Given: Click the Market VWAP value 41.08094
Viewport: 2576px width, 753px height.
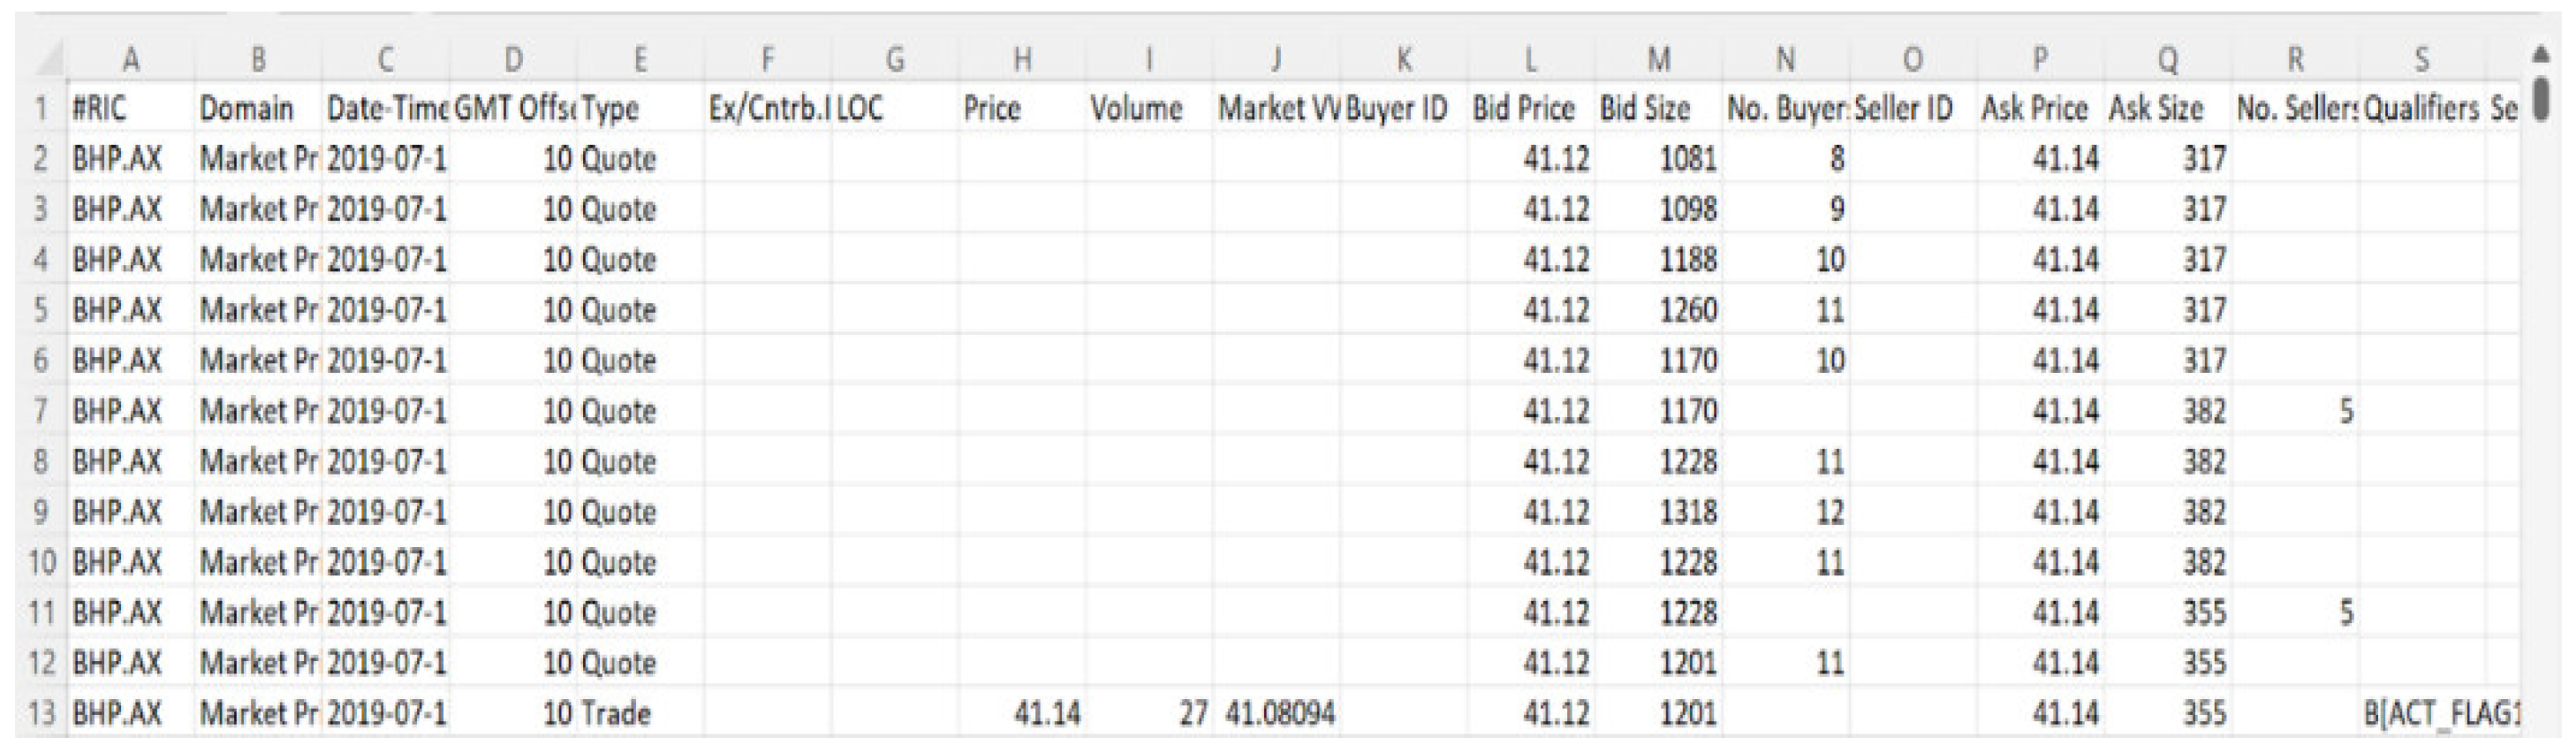Looking at the screenshot, I should pos(1277,713).
